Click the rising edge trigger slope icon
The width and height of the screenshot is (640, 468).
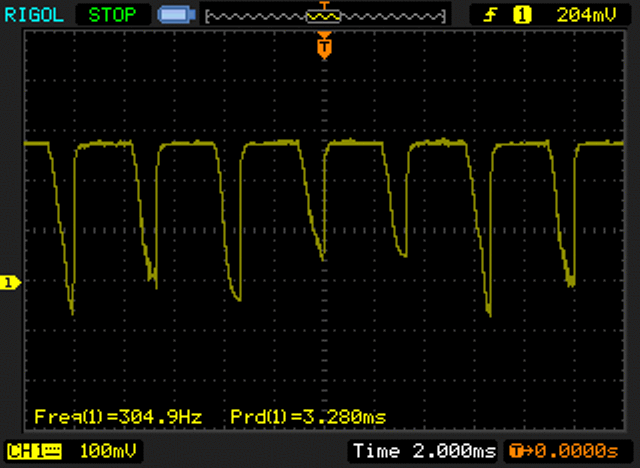tap(490, 16)
